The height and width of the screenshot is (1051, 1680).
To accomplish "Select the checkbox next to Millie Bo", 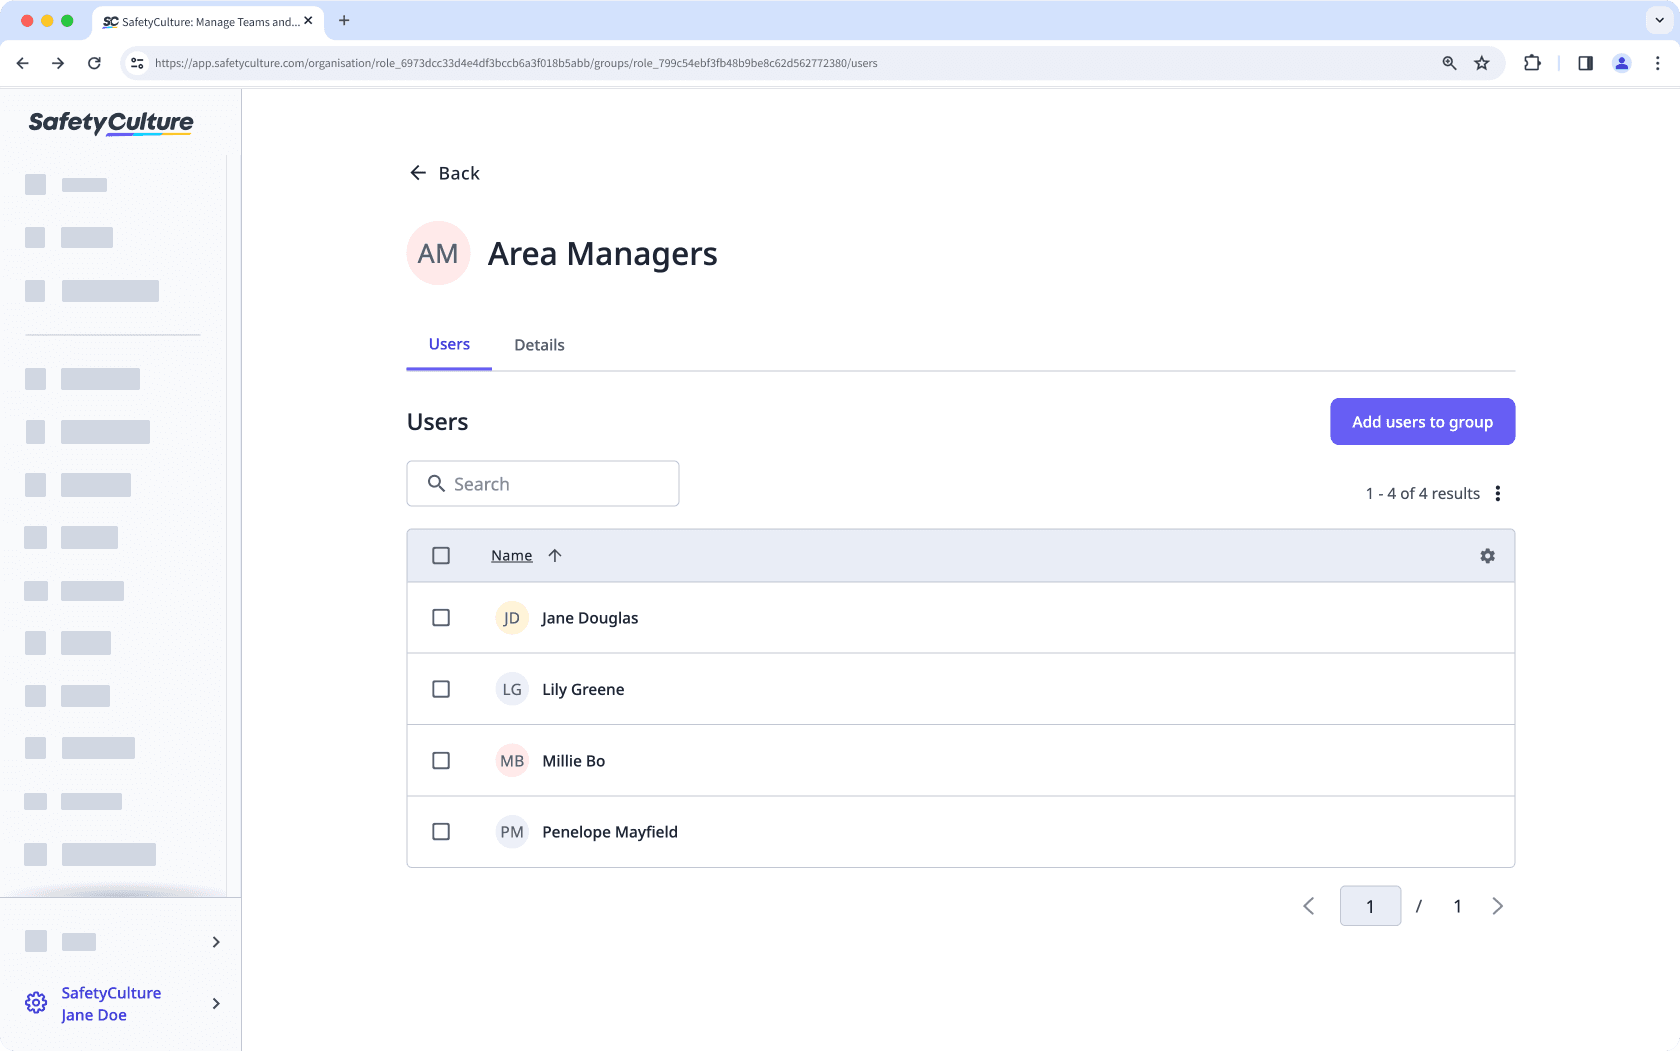I will coord(441,760).
